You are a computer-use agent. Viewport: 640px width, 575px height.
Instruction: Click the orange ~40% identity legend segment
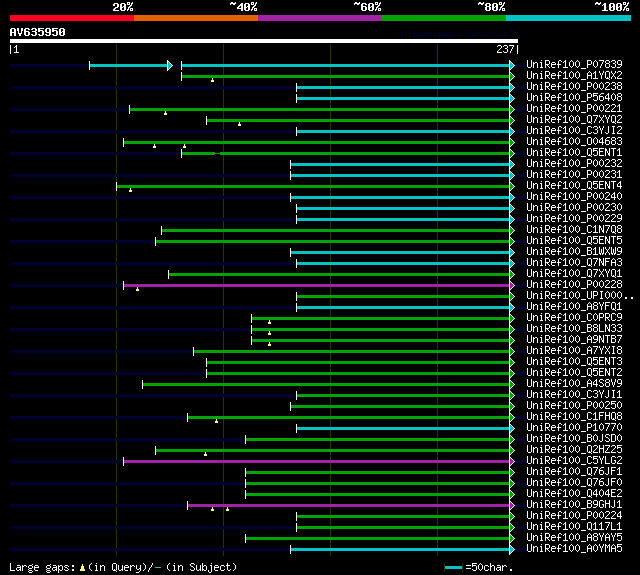pyautogui.click(x=196, y=18)
